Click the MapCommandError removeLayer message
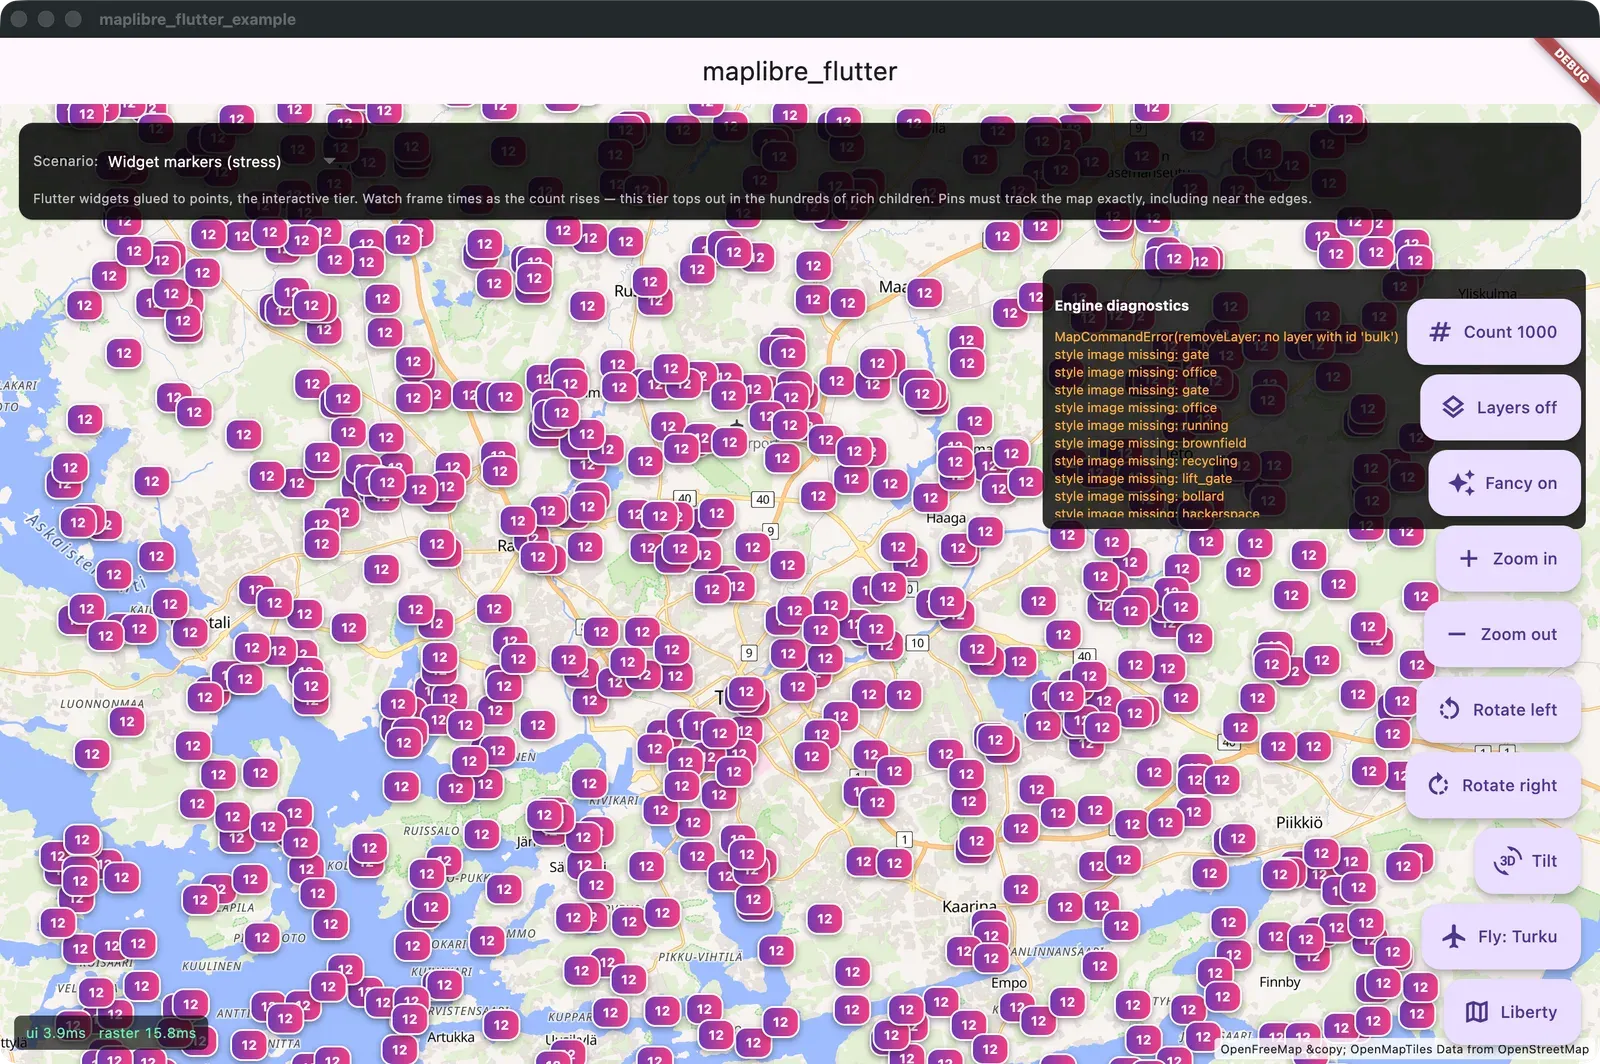The image size is (1600, 1064). 1226,337
